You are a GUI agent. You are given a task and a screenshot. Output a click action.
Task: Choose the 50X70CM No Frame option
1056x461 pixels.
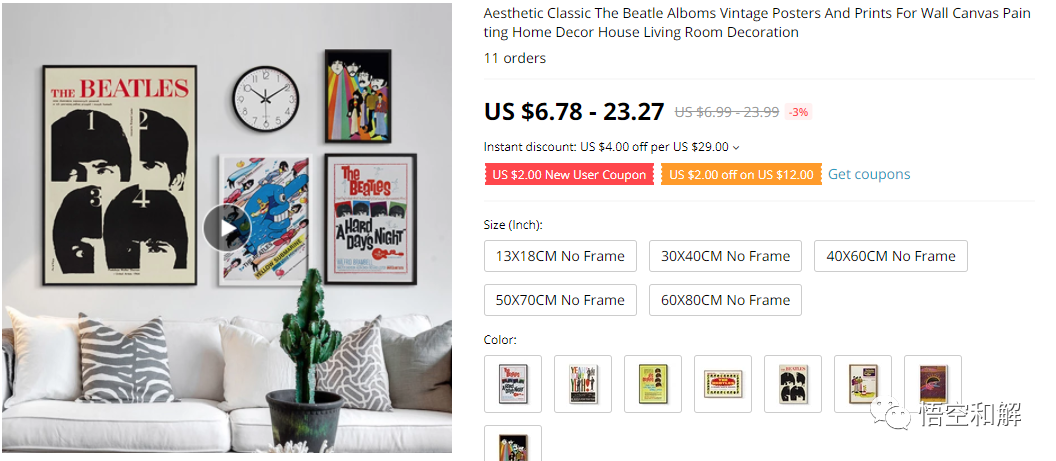[x=560, y=300]
